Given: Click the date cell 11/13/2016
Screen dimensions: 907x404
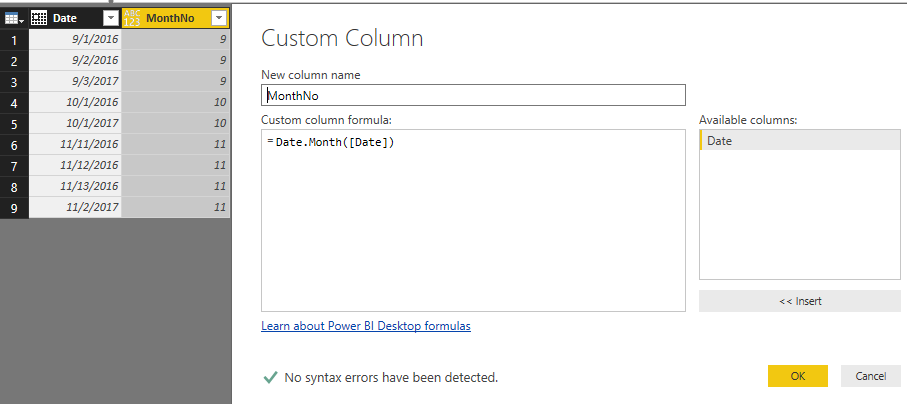Looking at the screenshot, I should click(75, 186).
